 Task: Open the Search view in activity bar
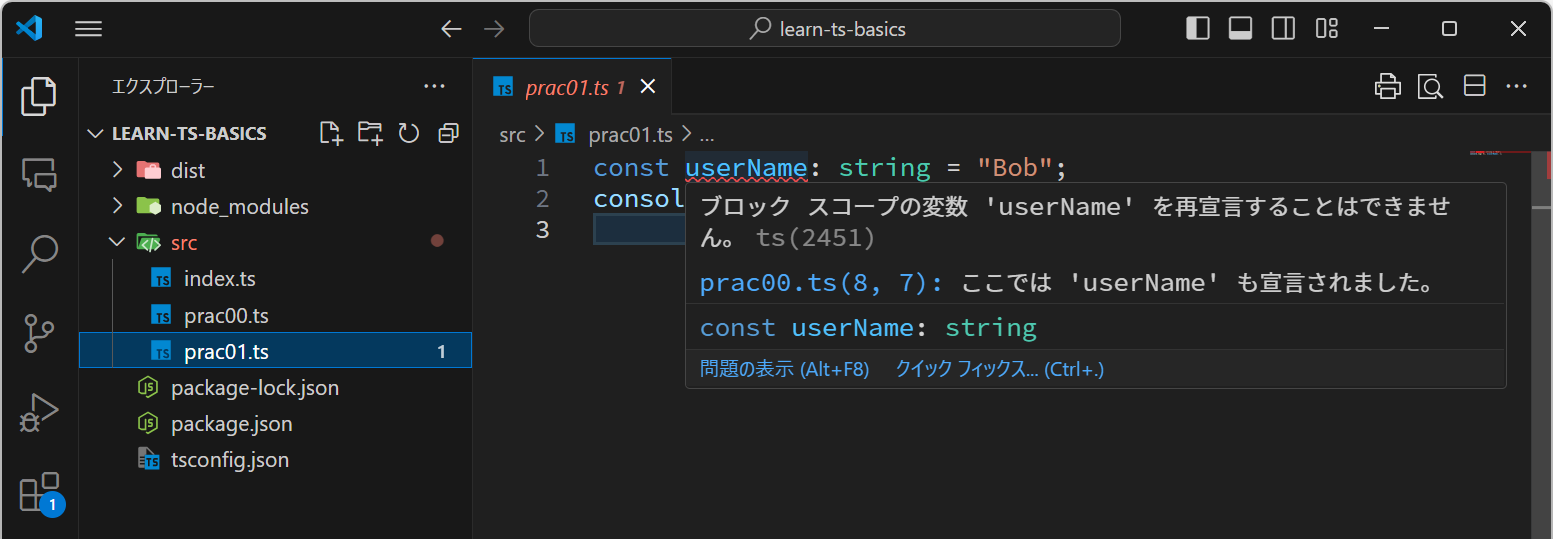[40, 254]
